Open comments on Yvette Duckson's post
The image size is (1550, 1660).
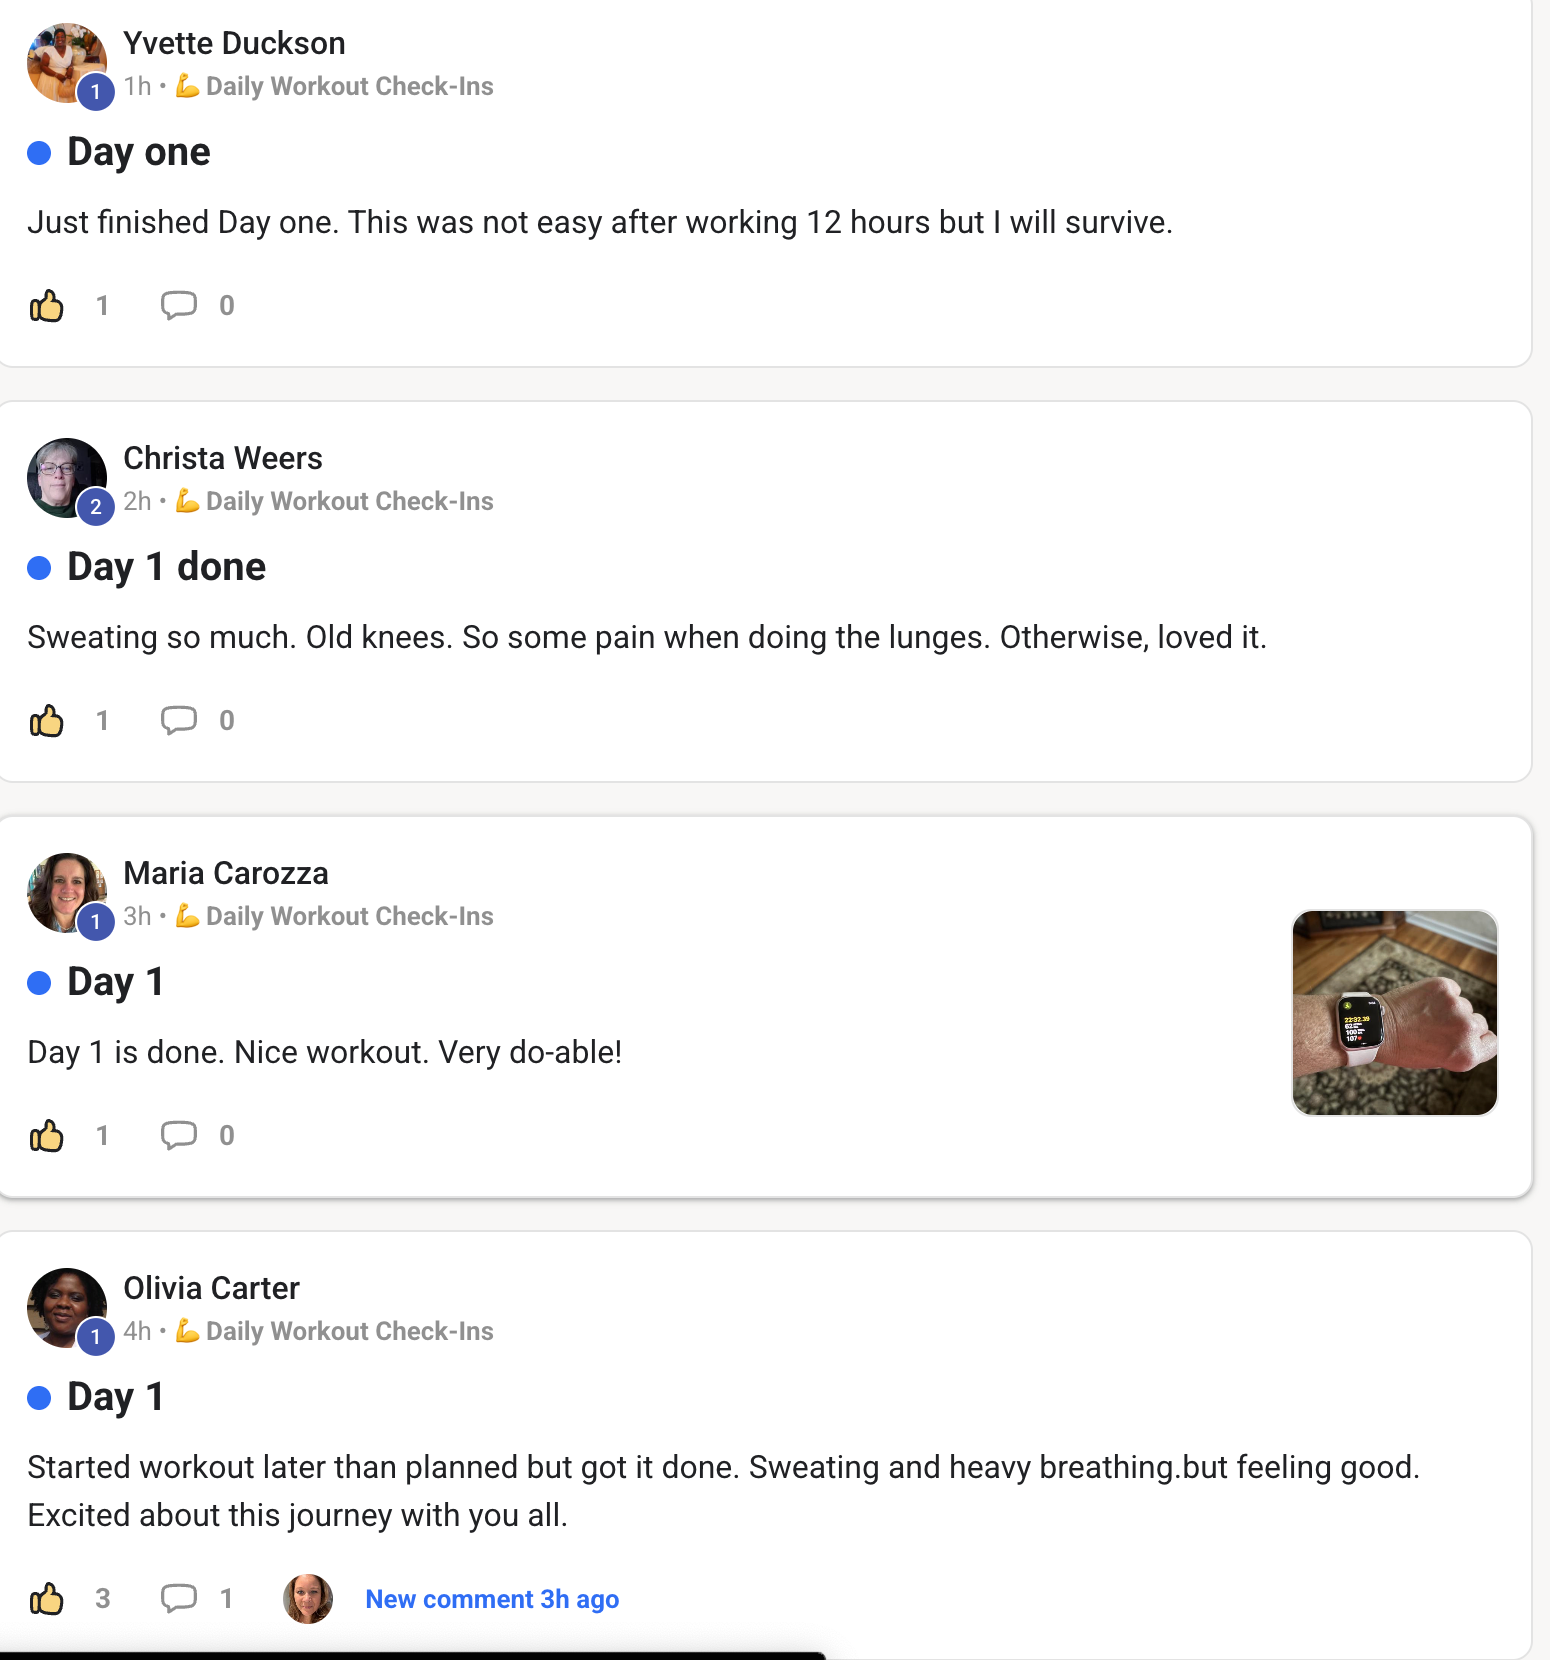tap(179, 306)
